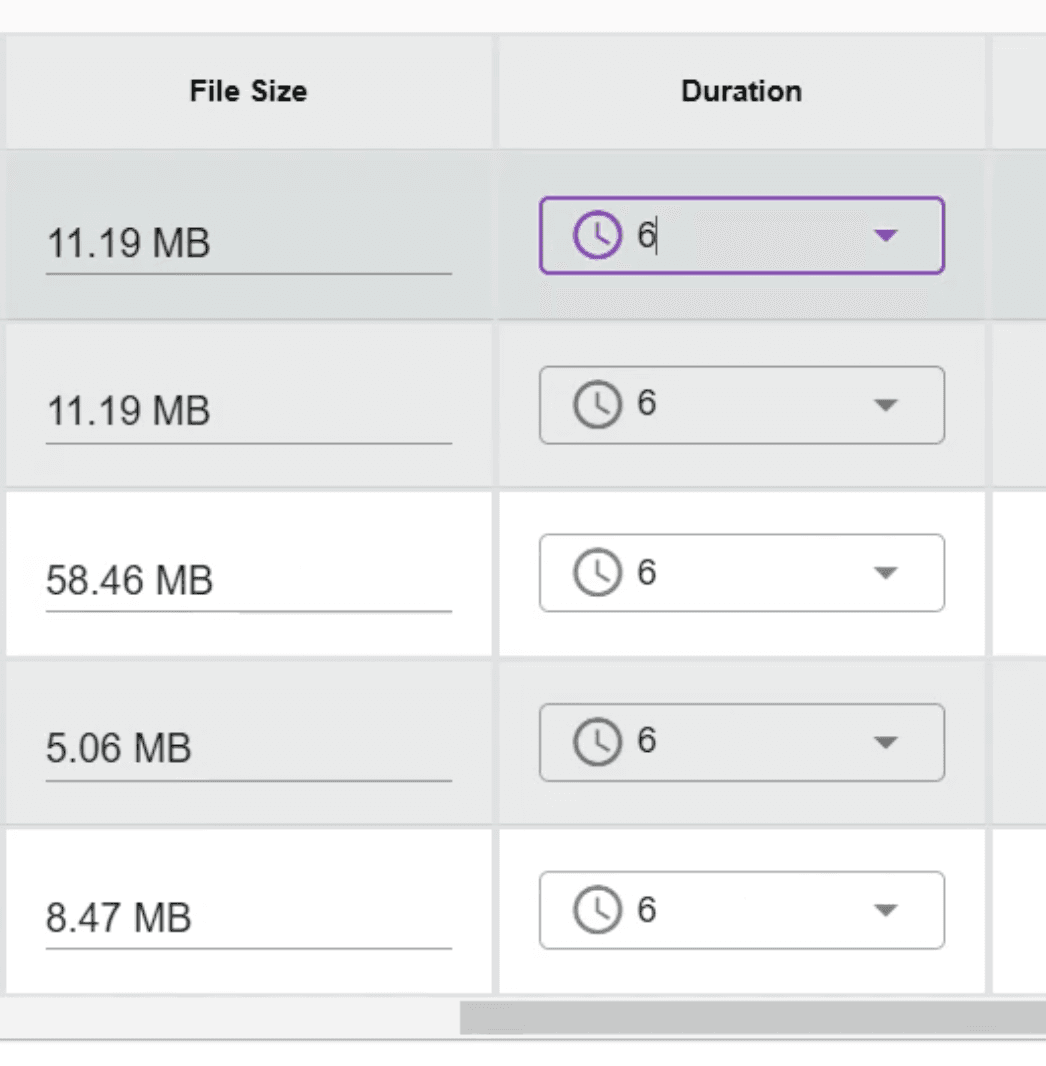Click the horizontal scrollbar thumb below the table
The width and height of the screenshot is (1046, 1066).
coord(752,1017)
